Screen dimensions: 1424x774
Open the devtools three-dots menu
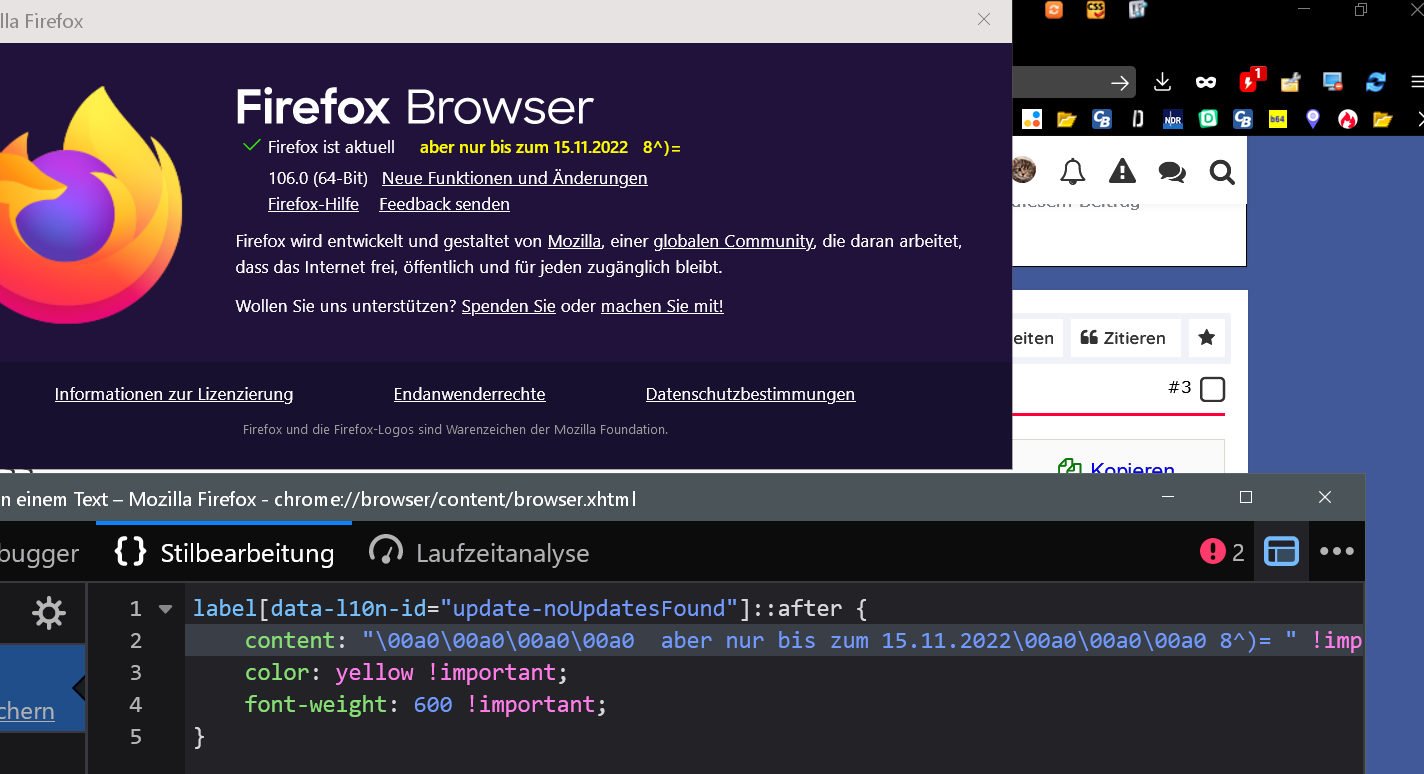[1336, 551]
